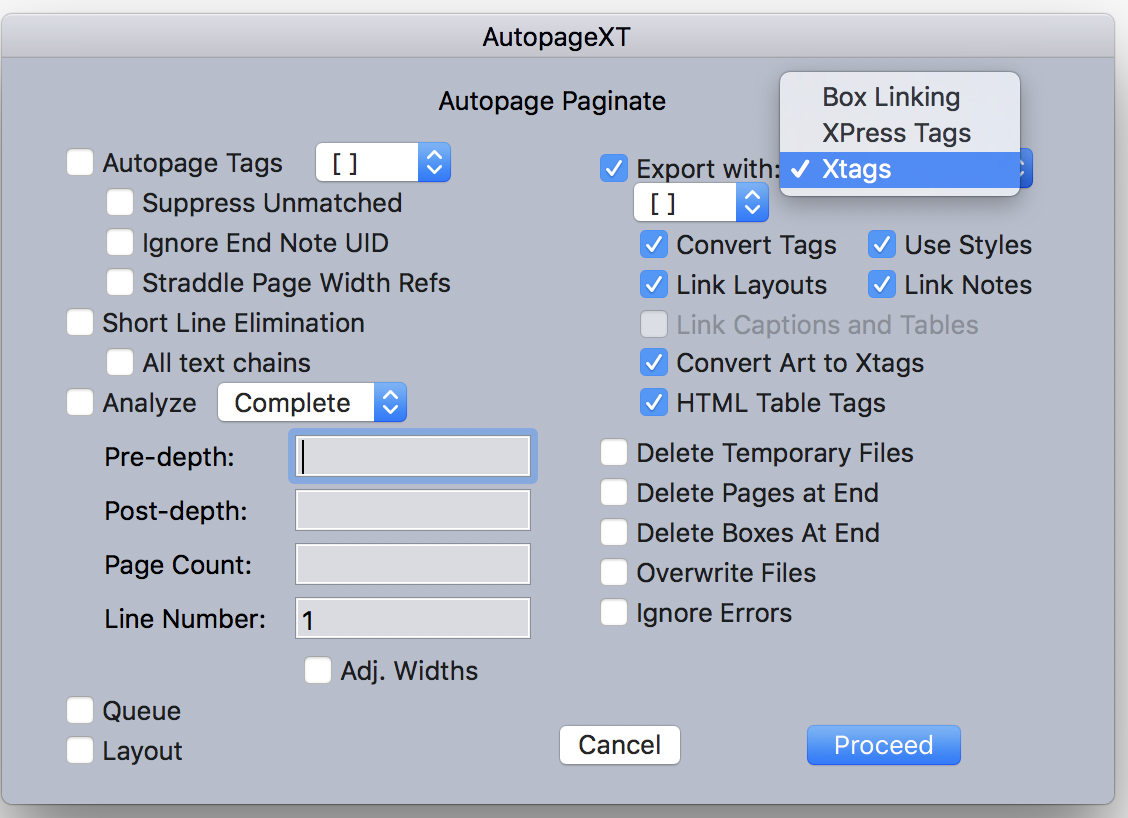Viewport: 1128px width, 818px height.
Task: Click the Post-depth input field
Action: pyautogui.click(x=412, y=510)
